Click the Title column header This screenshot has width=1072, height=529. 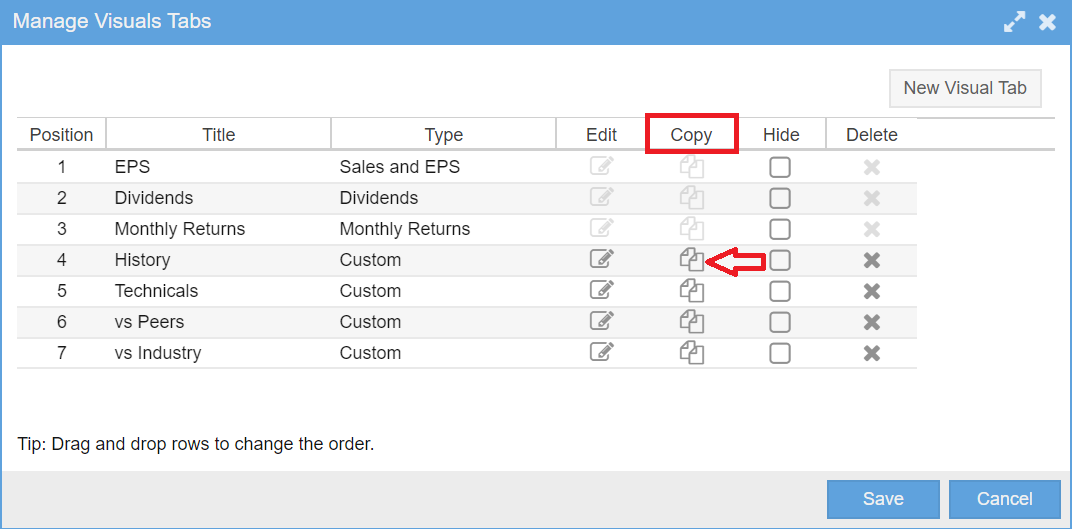click(219, 135)
